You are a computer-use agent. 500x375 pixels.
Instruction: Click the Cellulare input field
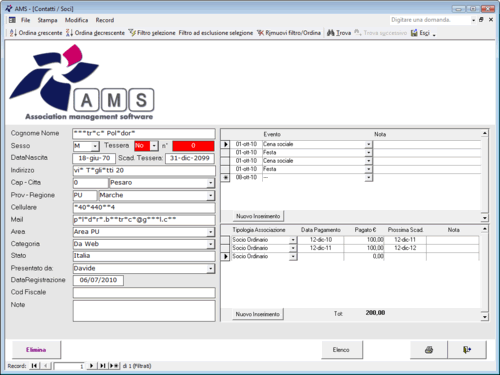point(144,207)
